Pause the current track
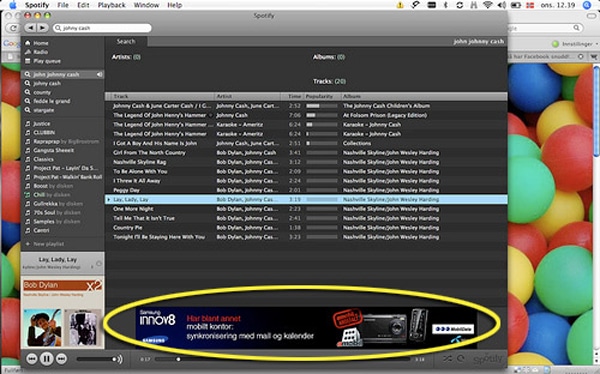 (47, 359)
